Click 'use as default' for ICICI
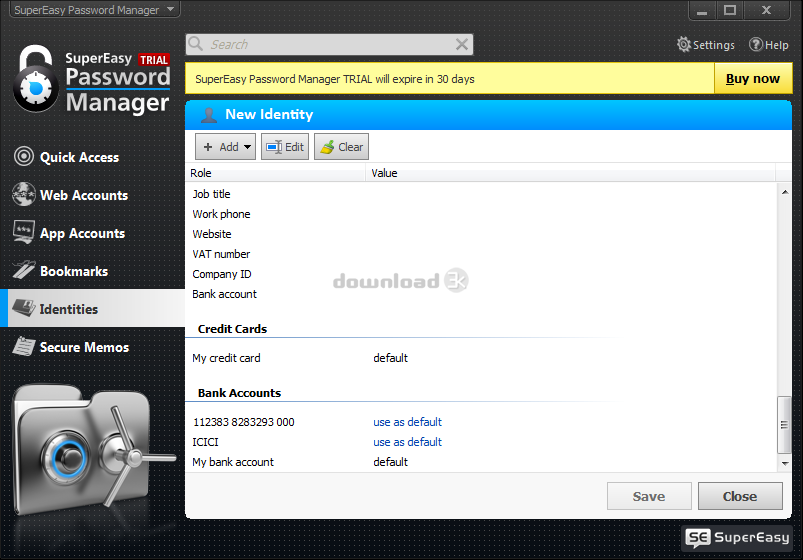The image size is (803, 560). point(407,442)
